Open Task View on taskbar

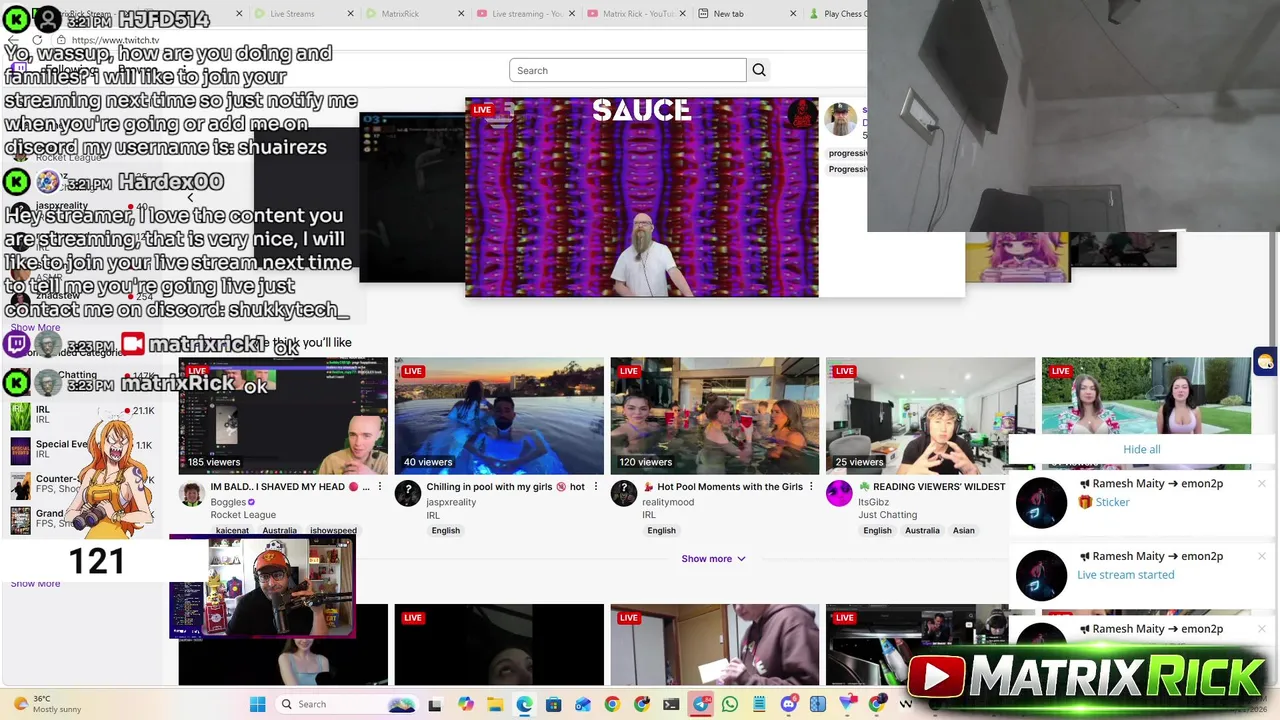434,704
